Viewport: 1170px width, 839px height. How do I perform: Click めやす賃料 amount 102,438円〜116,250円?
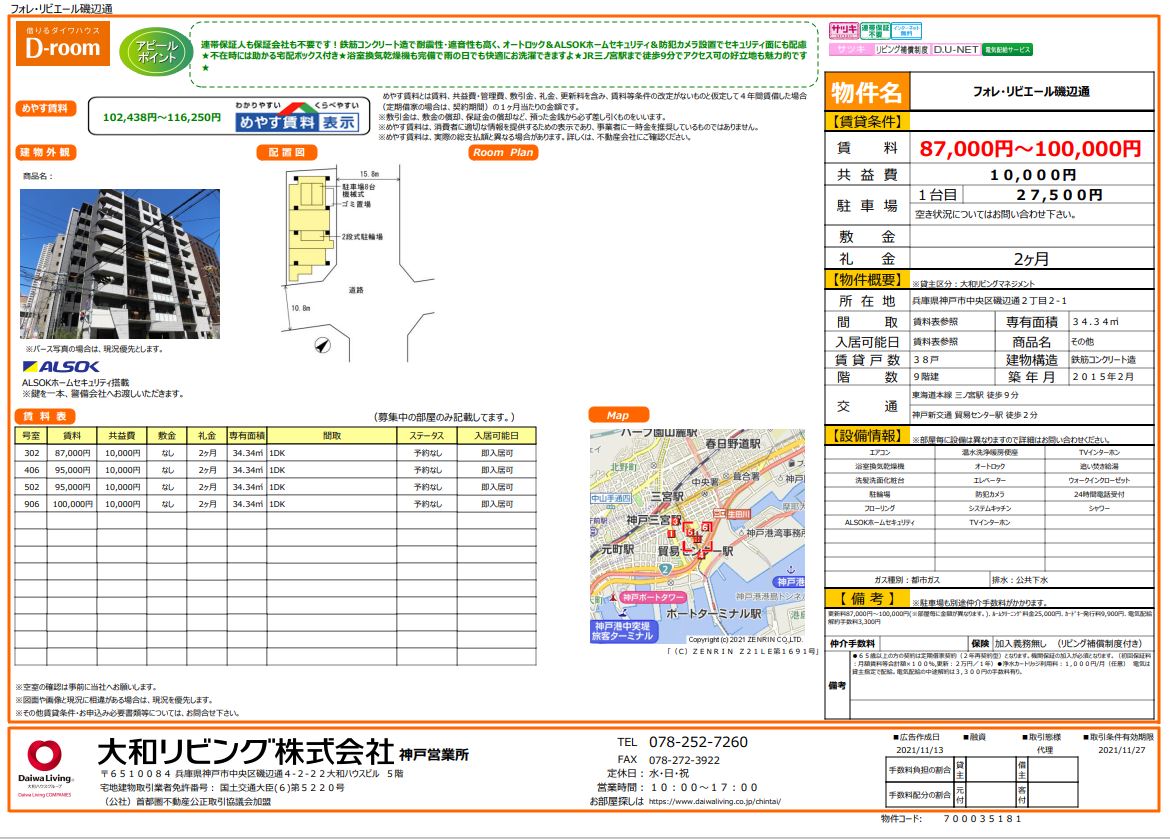(x=162, y=117)
